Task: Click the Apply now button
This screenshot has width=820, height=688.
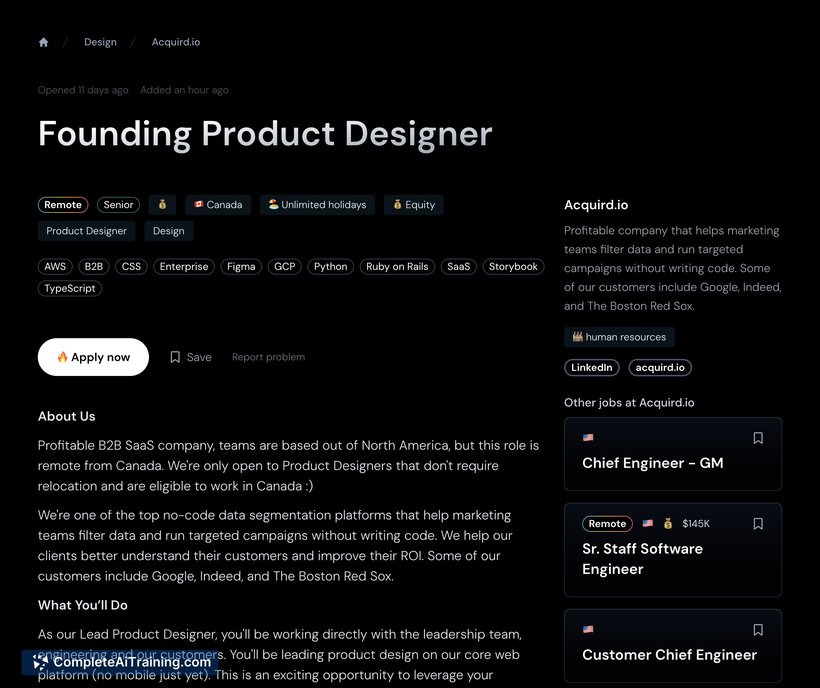Action: point(93,357)
